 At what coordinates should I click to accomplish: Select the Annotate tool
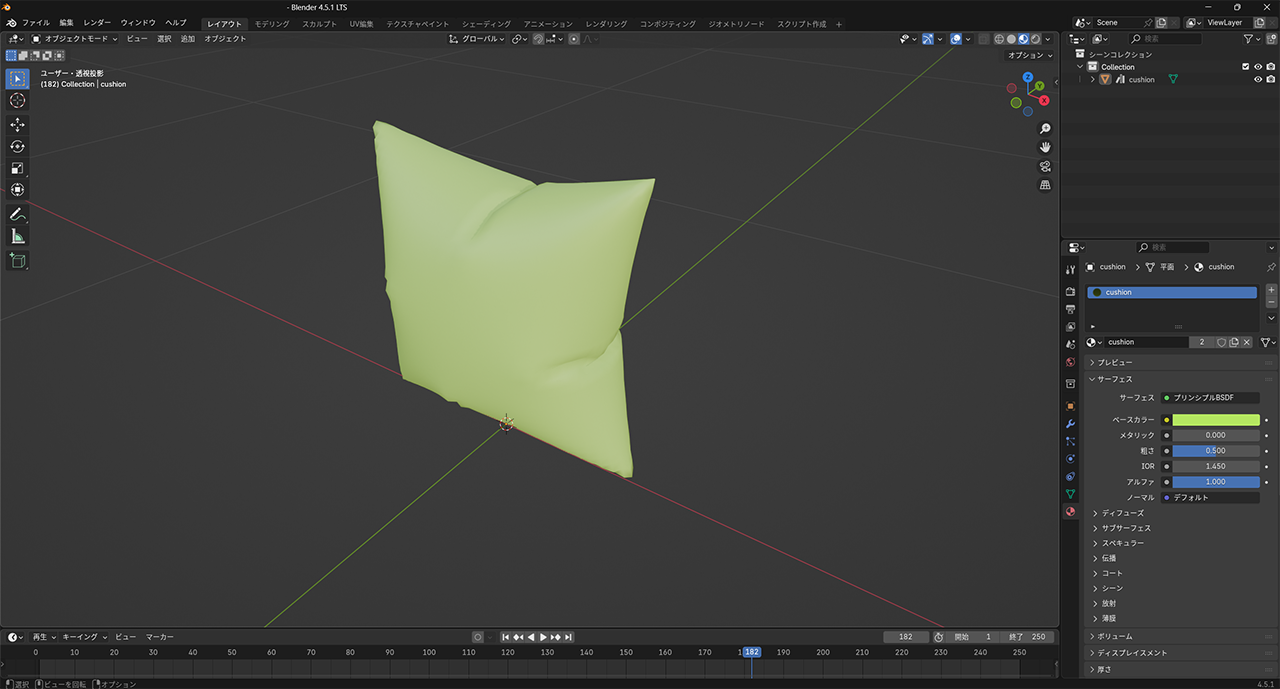[x=17, y=214]
